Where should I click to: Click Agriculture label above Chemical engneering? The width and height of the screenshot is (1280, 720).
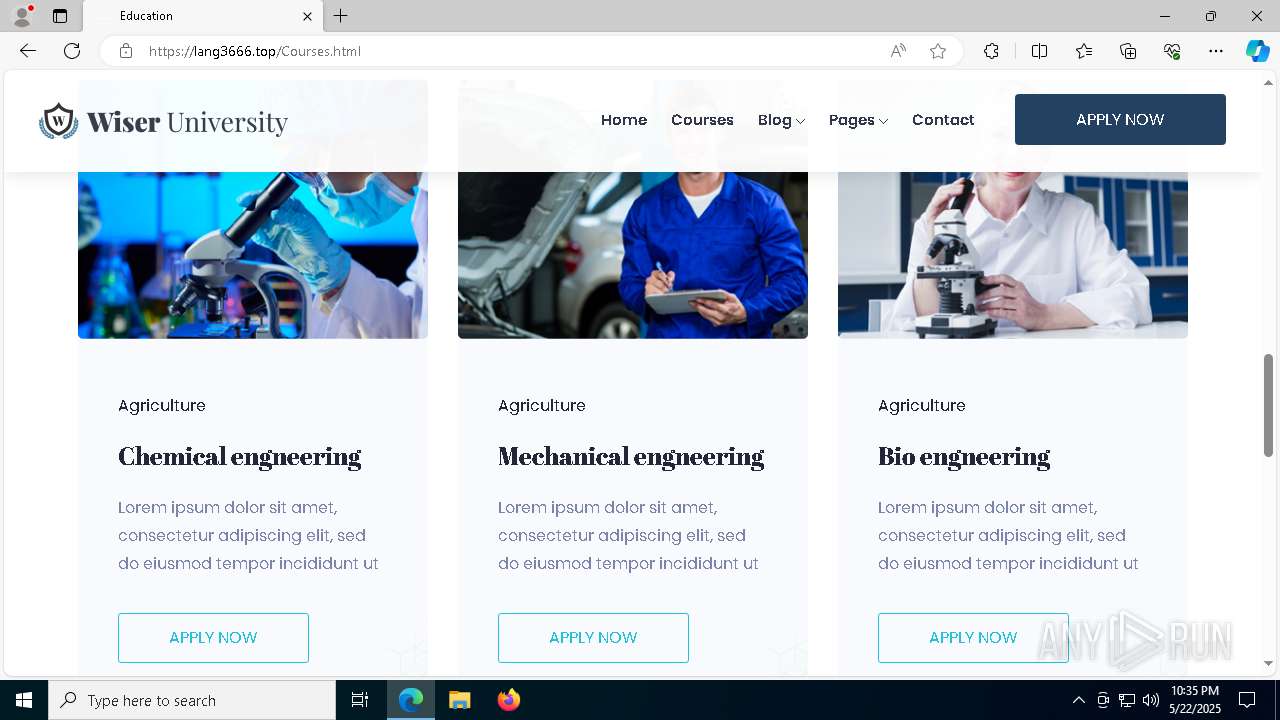pyautogui.click(x=162, y=405)
